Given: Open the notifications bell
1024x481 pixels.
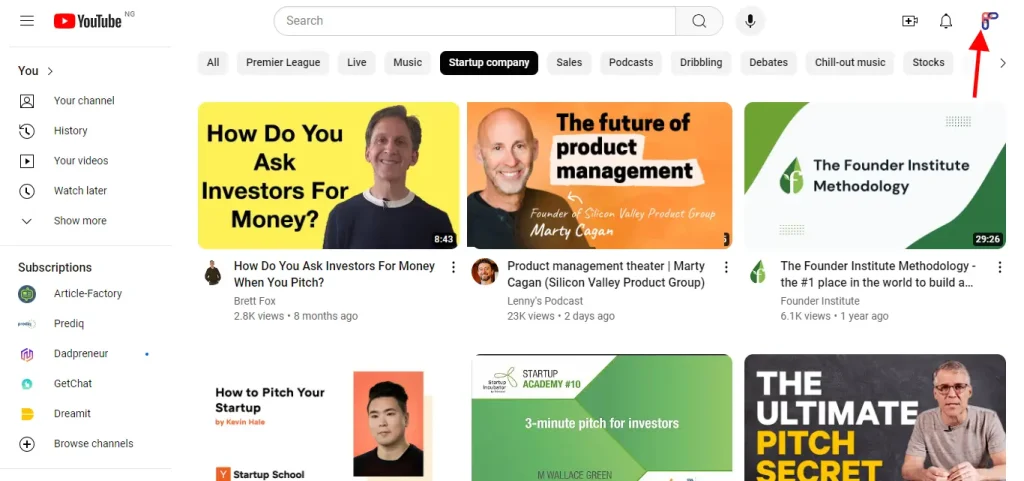Looking at the screenshot, I should coord(946,21).
